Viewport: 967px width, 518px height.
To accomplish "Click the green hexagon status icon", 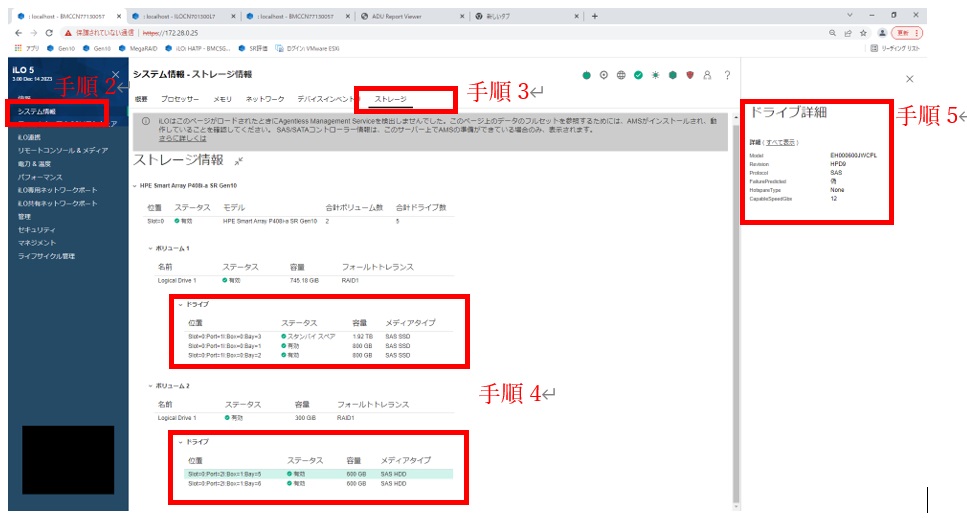I will click(673, 75).
